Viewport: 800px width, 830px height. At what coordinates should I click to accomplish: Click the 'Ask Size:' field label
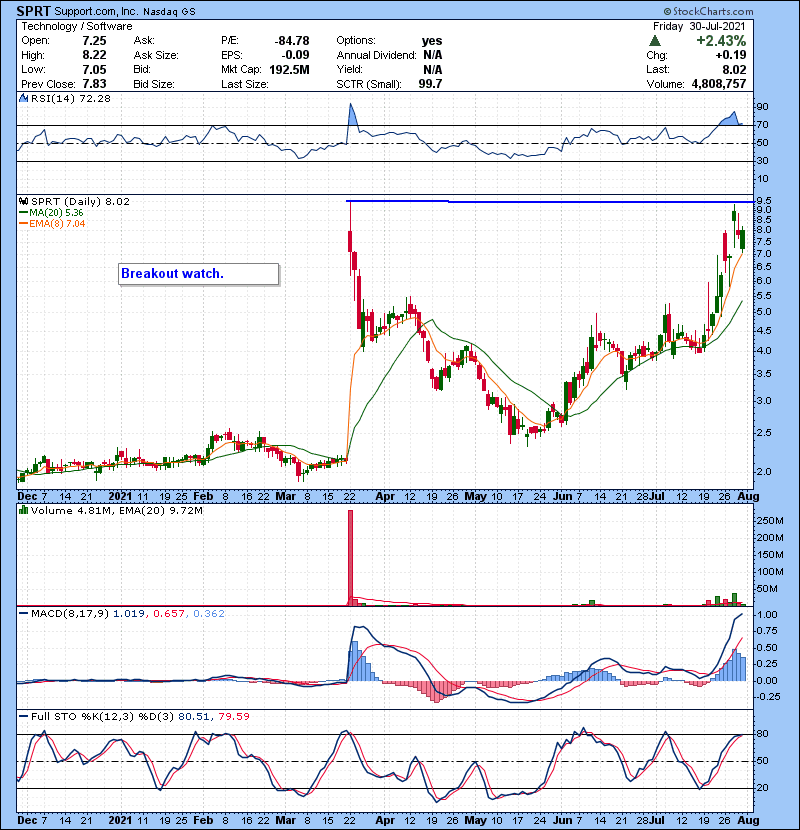[x=156, y=55]
